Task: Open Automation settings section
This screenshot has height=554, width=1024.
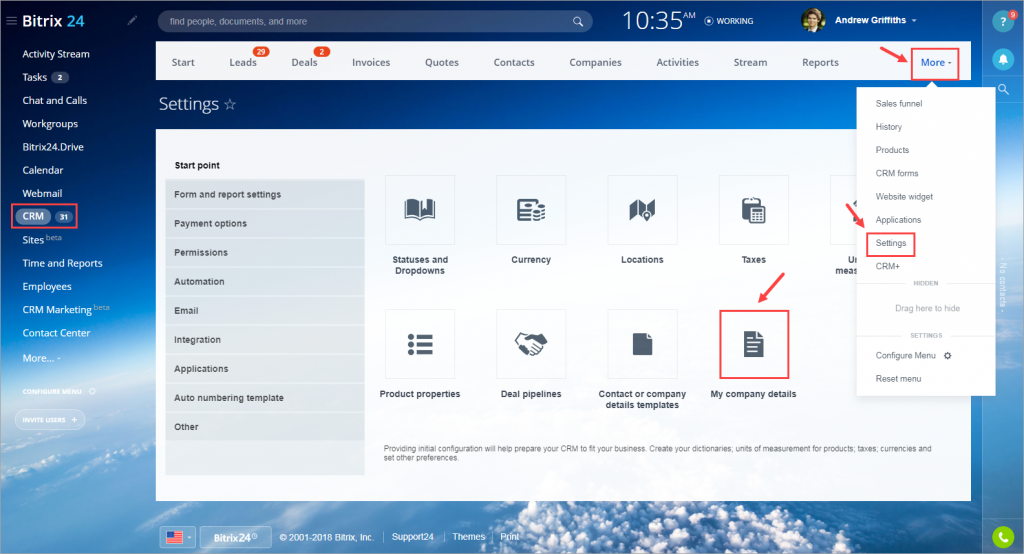Action: [264, 282]
